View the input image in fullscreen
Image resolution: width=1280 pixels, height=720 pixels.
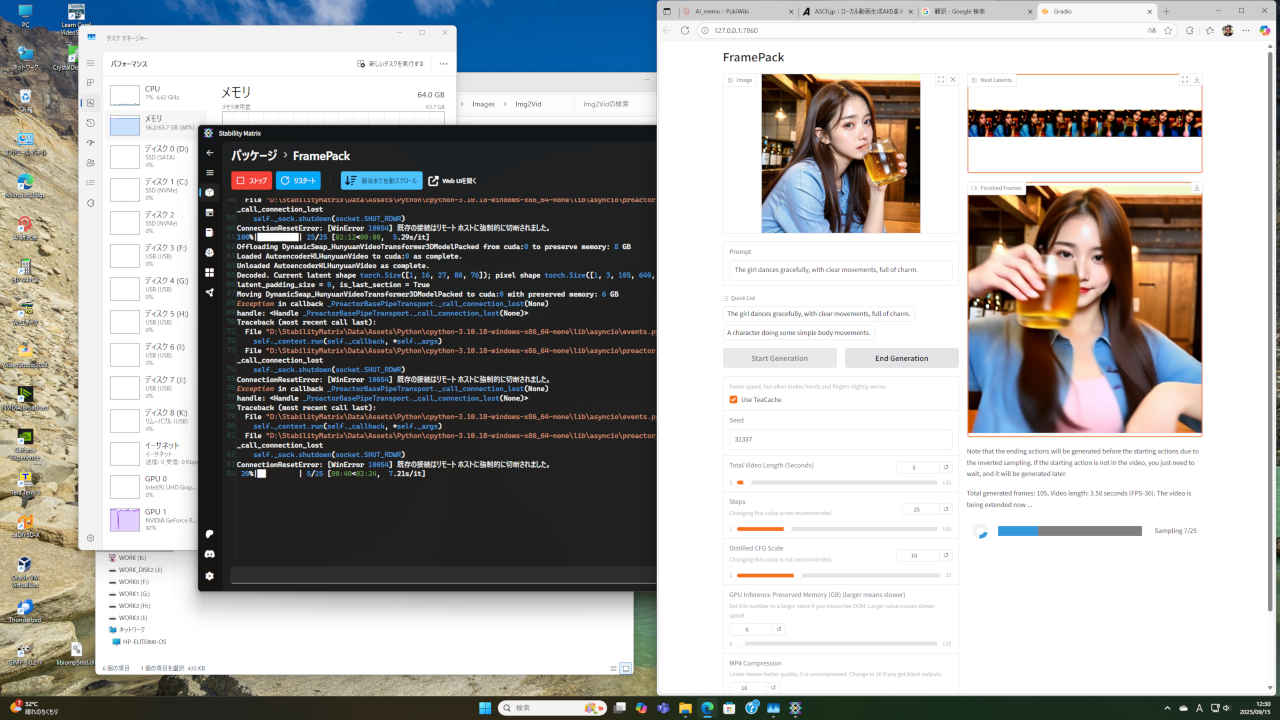pyautogui.click(x=940, y=80)
